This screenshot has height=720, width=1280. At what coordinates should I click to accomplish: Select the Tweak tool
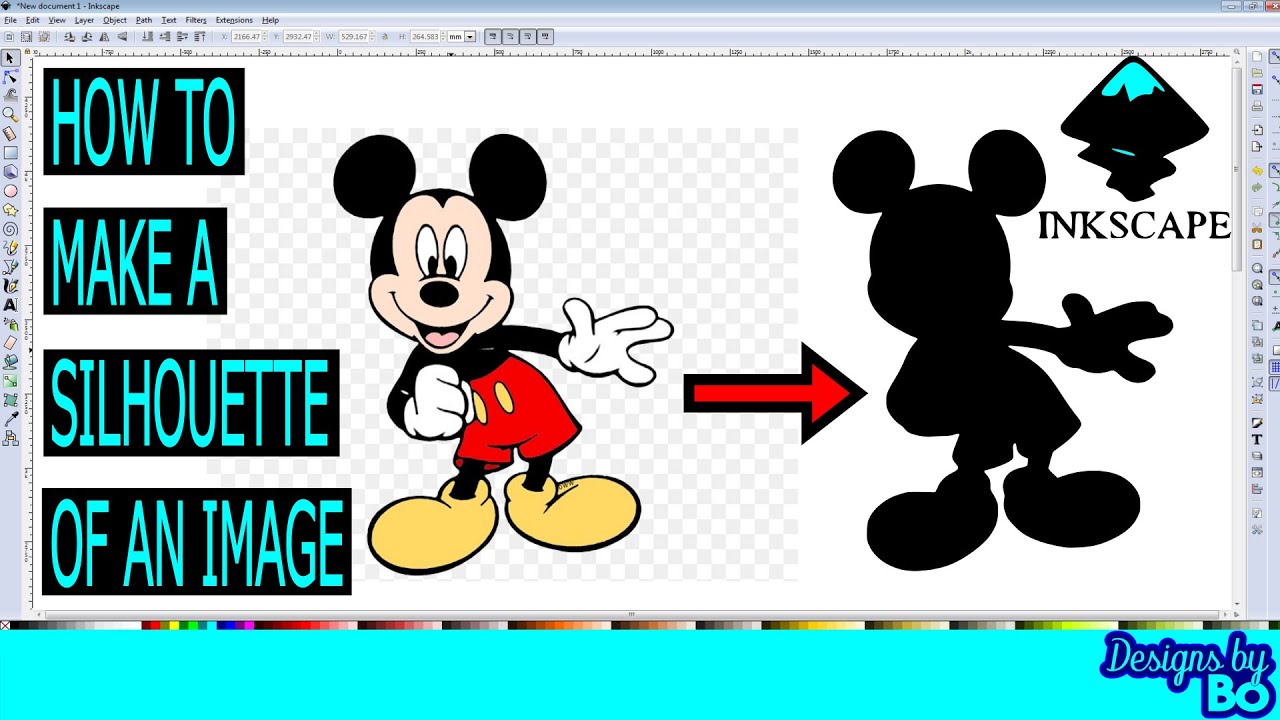coord(10,95)
